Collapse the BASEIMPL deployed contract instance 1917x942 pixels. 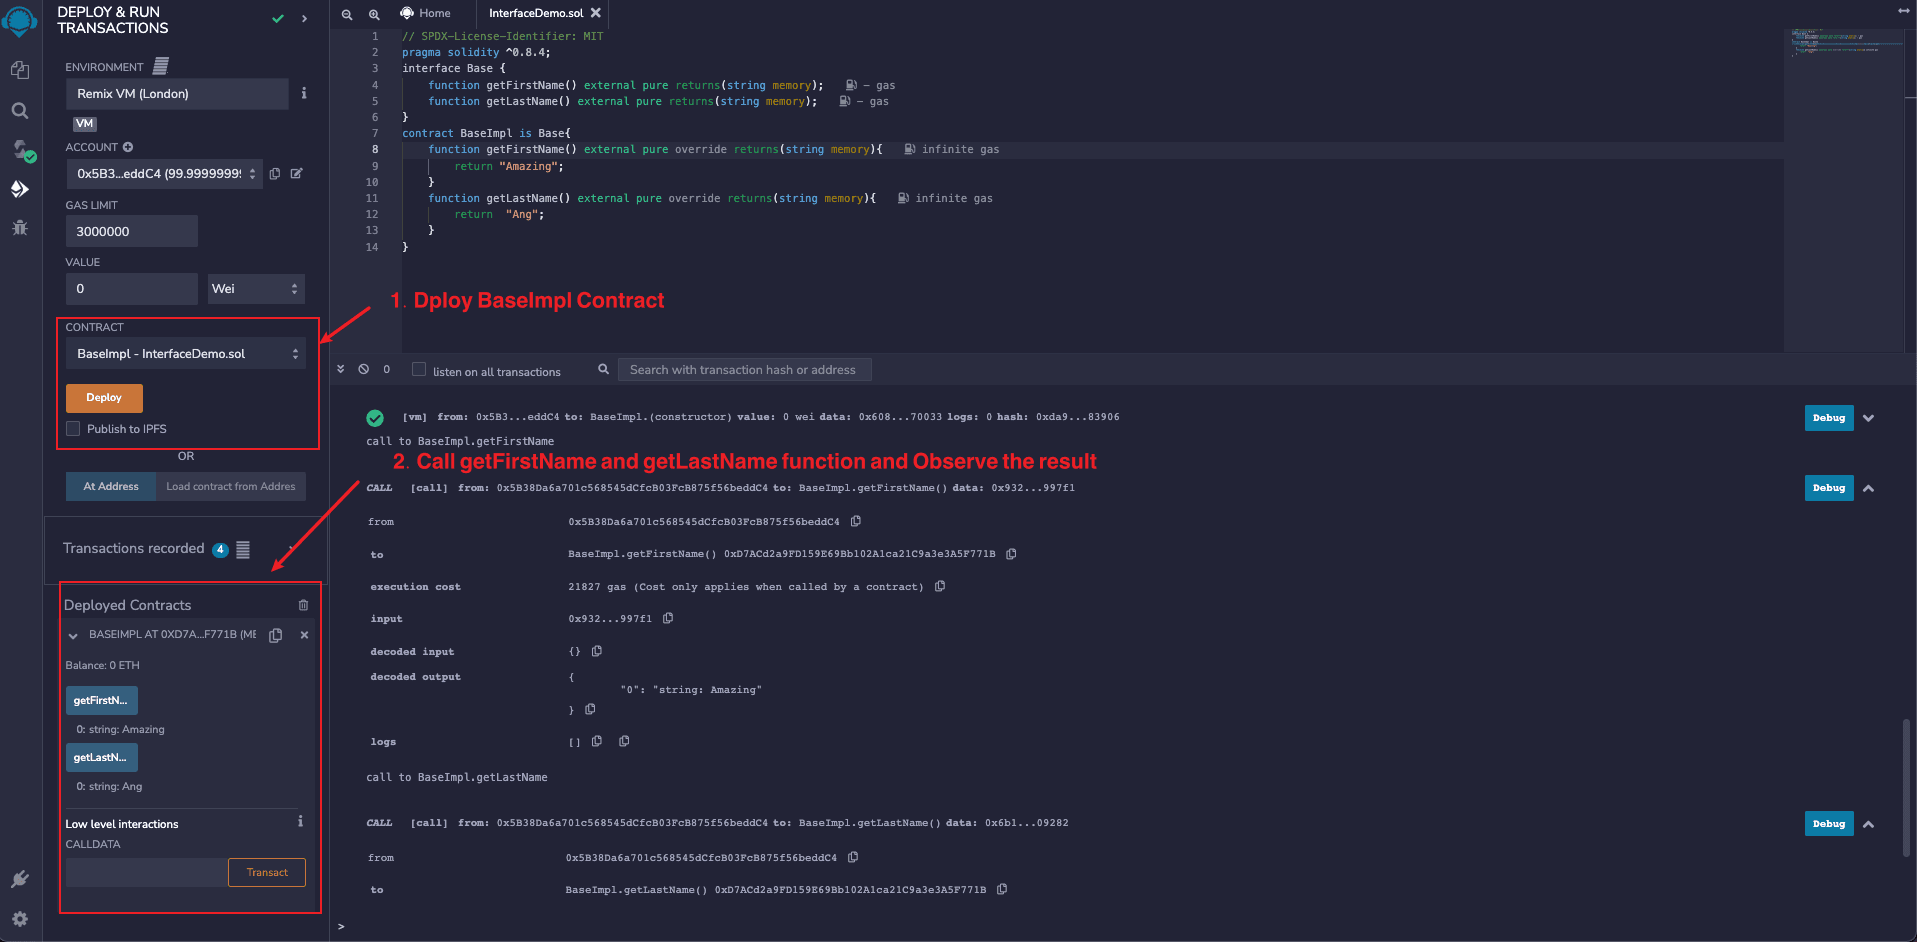click(x=73, y=635)
